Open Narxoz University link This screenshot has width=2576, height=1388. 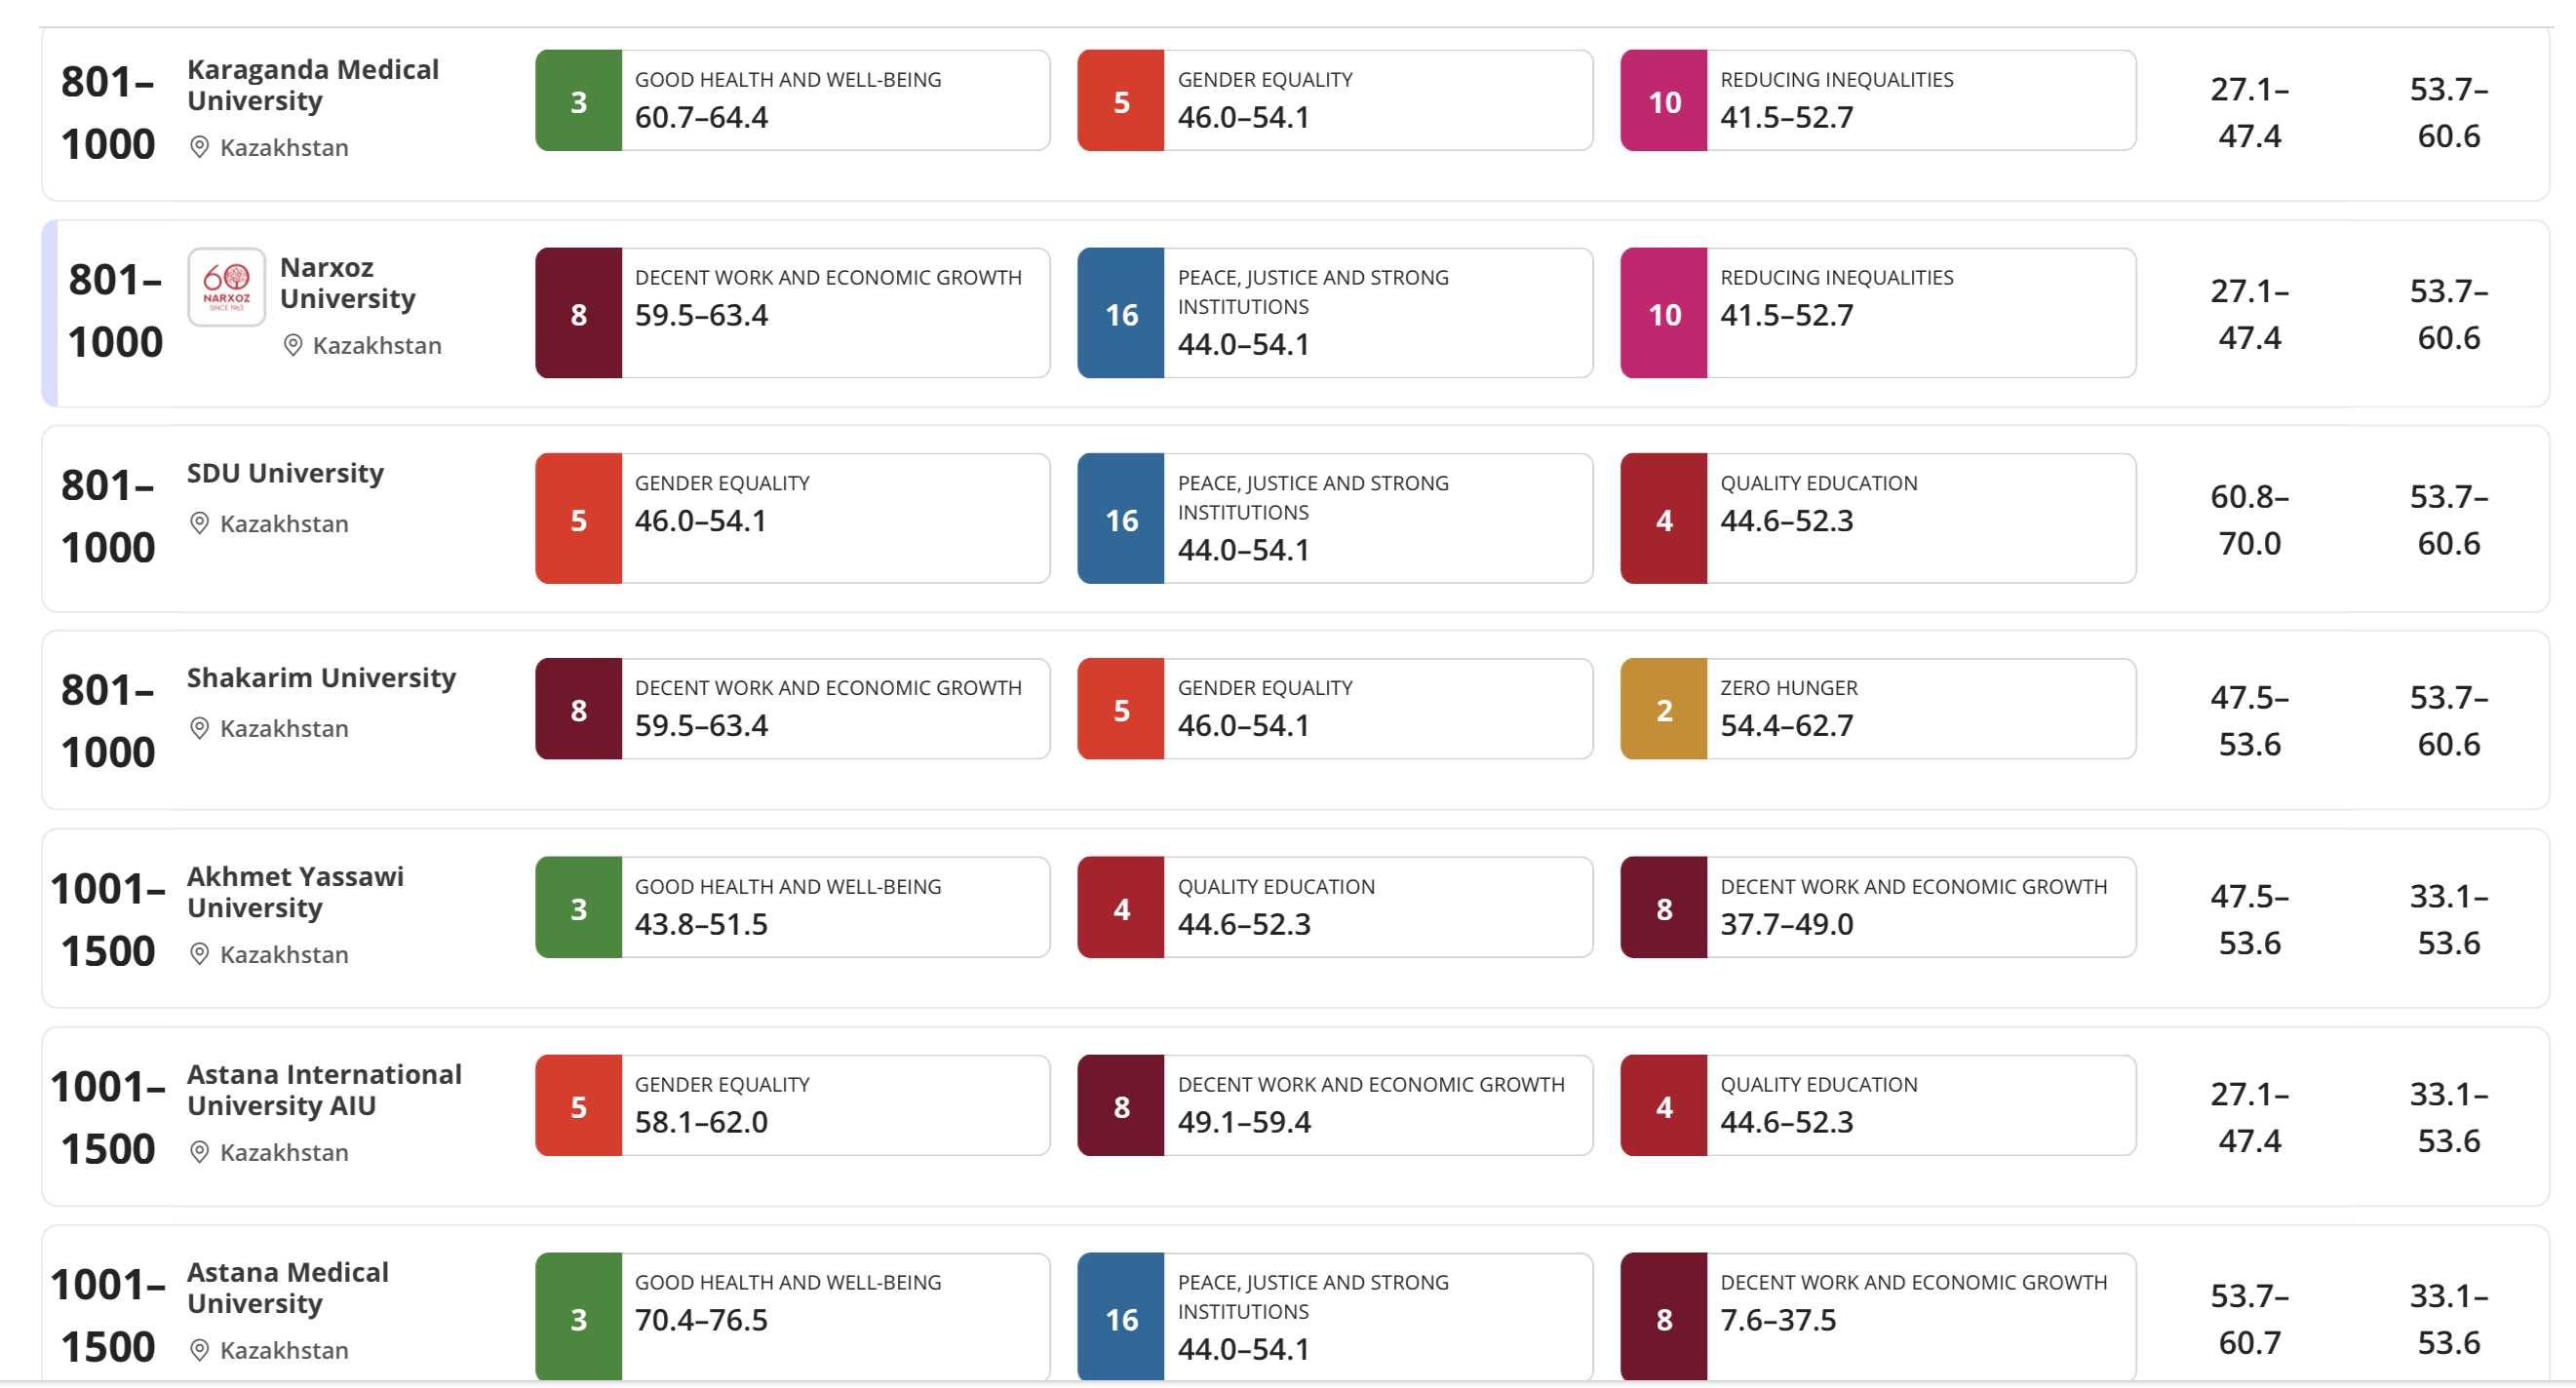[347, 283]
